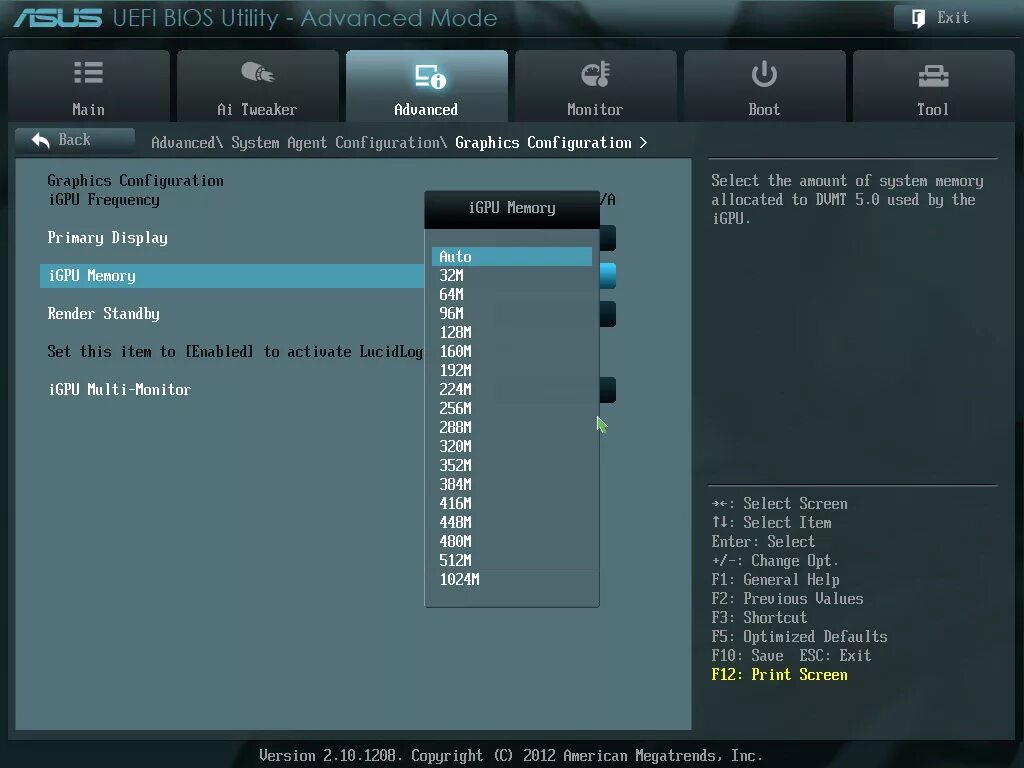Select 32M iGPU memory option
Image resolution: width=1024 pixels, height=768 pixels.
[x=512, y=276]
